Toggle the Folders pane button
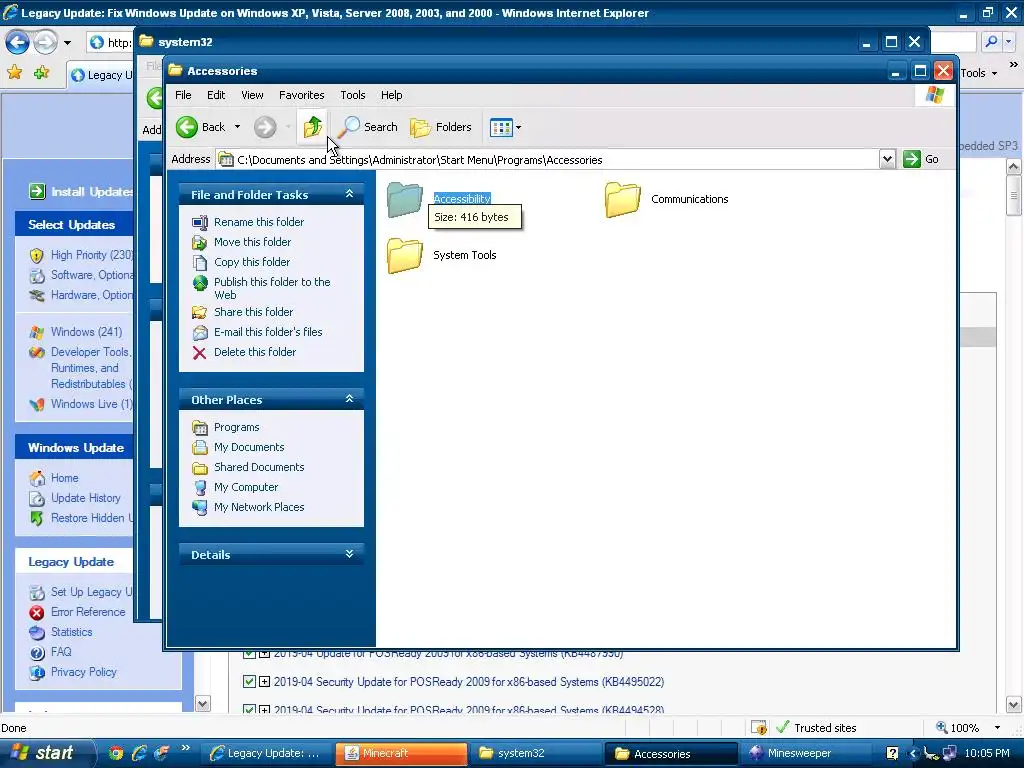Viewport: 1024px width, 768px height. 441,127
